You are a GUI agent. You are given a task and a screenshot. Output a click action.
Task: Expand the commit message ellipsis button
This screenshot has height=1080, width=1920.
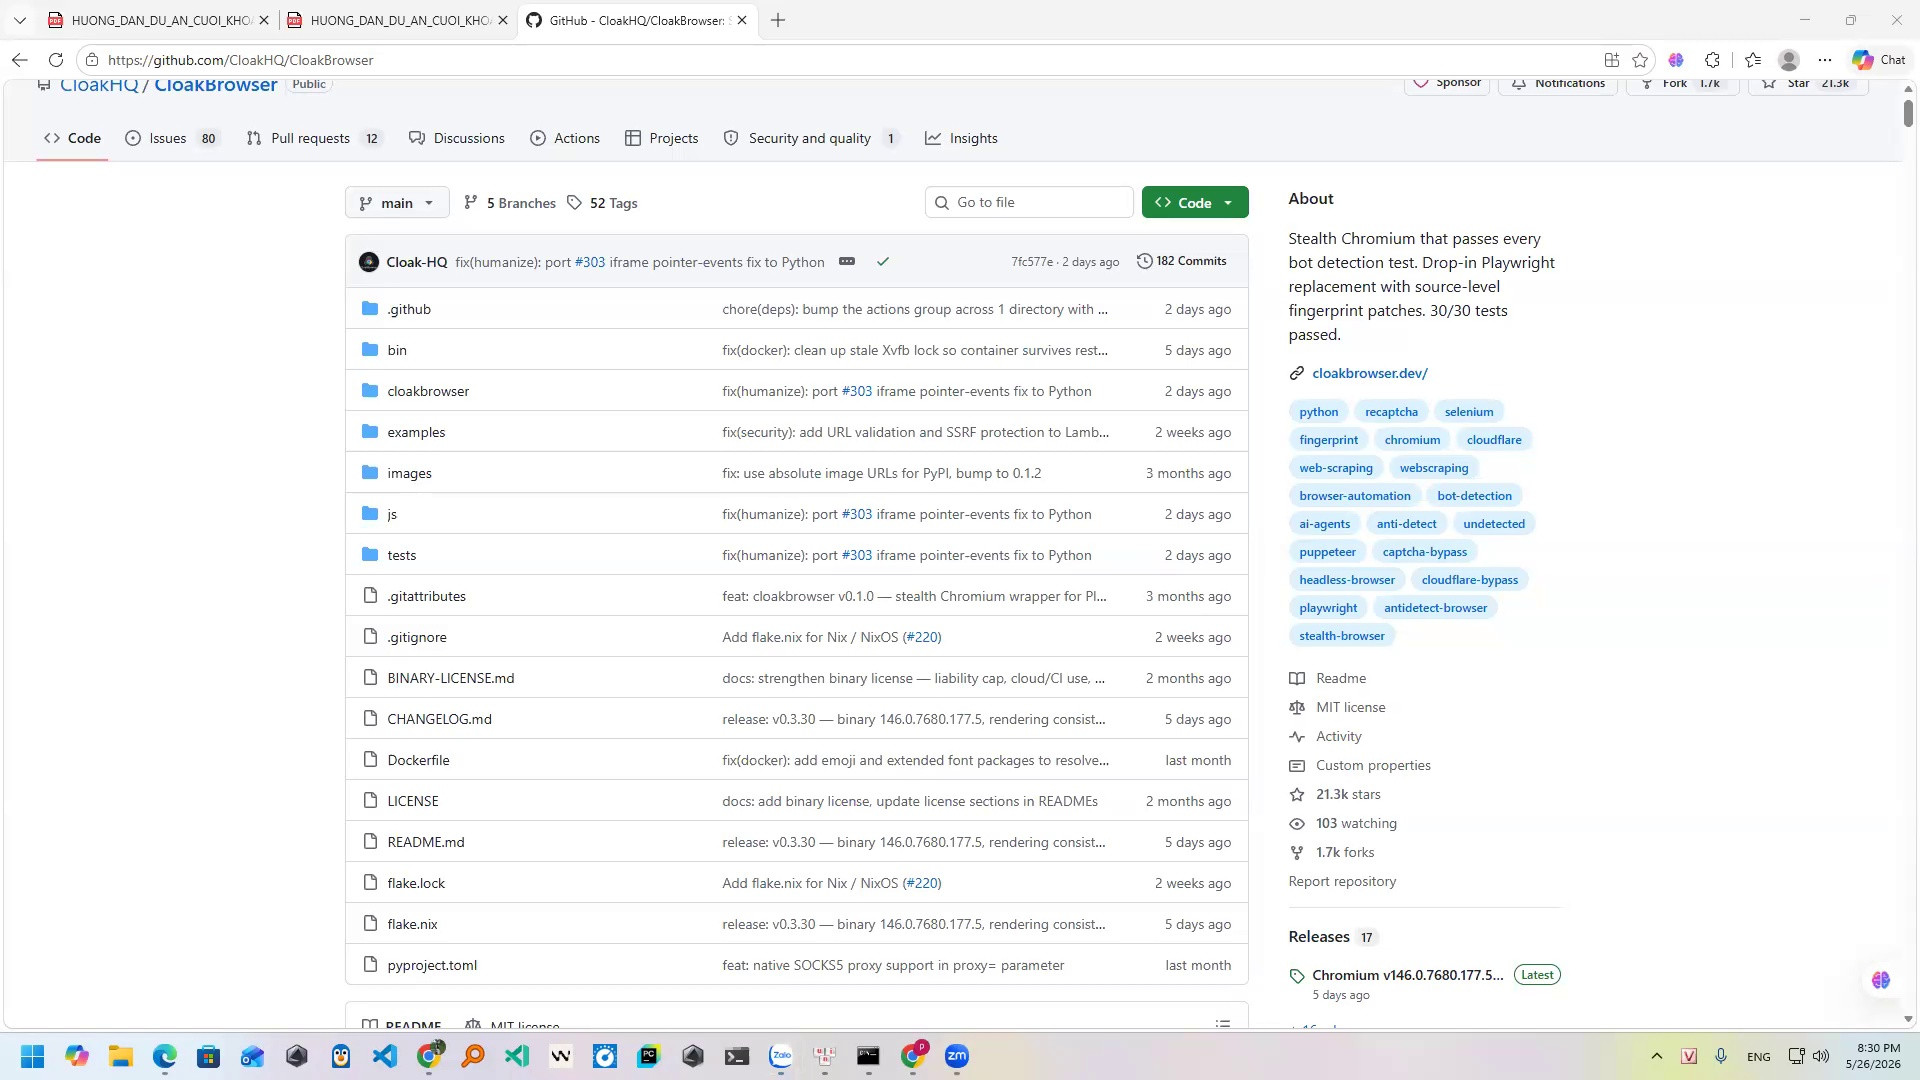coord(847,262)
